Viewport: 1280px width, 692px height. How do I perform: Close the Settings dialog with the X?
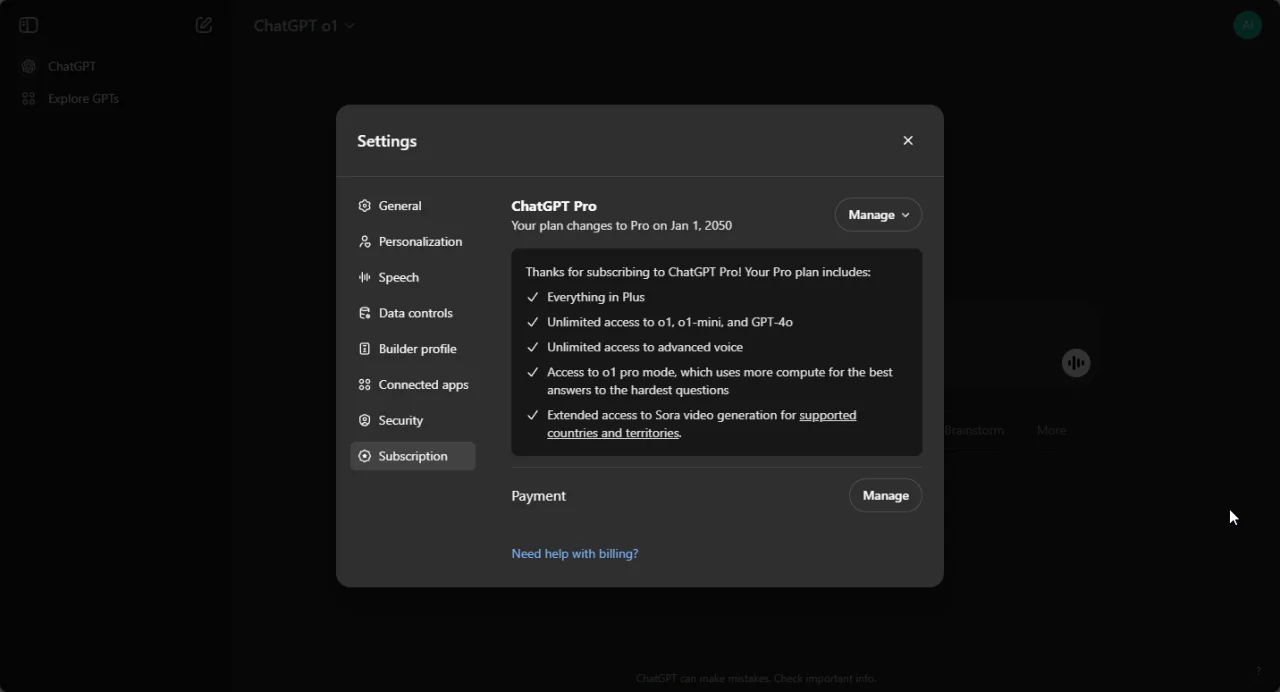tap(908, 141)
